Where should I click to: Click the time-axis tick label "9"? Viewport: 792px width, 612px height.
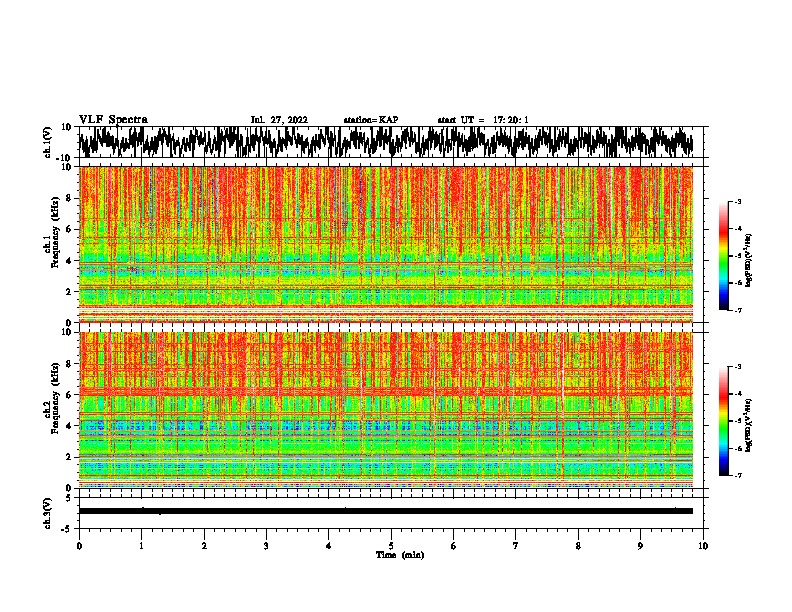tap(640, 546)
